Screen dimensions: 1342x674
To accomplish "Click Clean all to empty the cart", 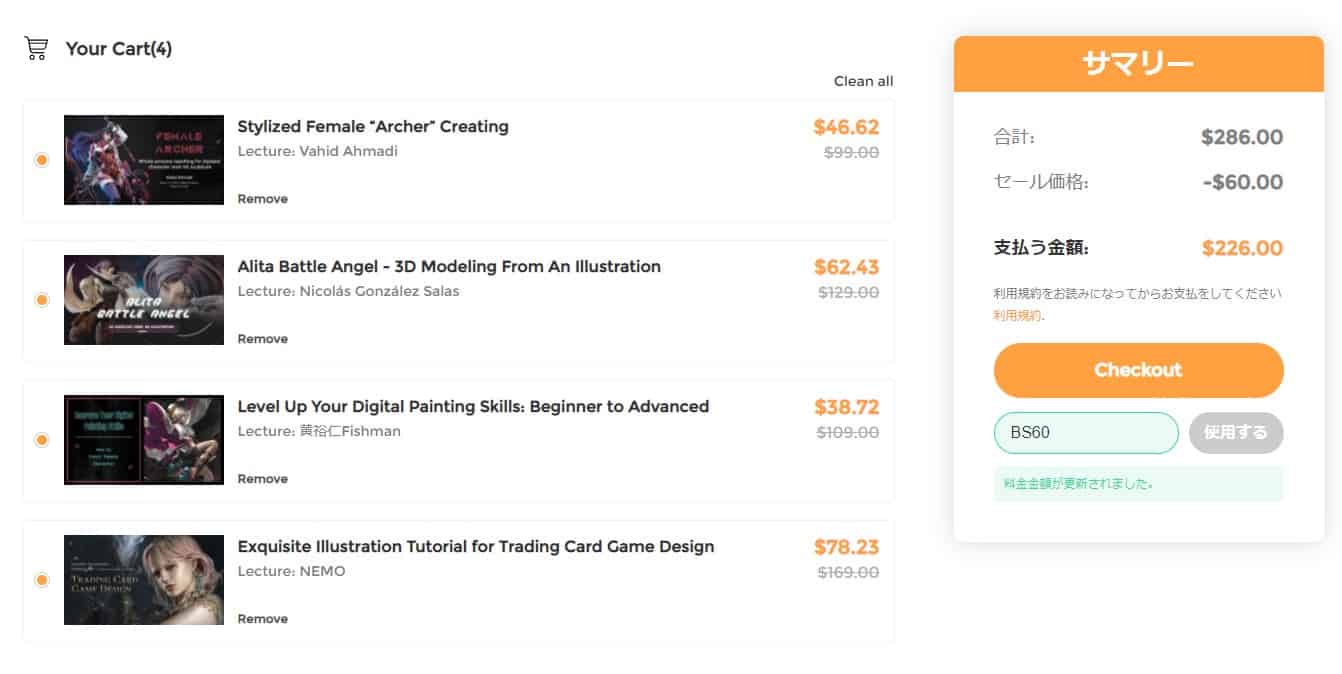I will [863, 81].
